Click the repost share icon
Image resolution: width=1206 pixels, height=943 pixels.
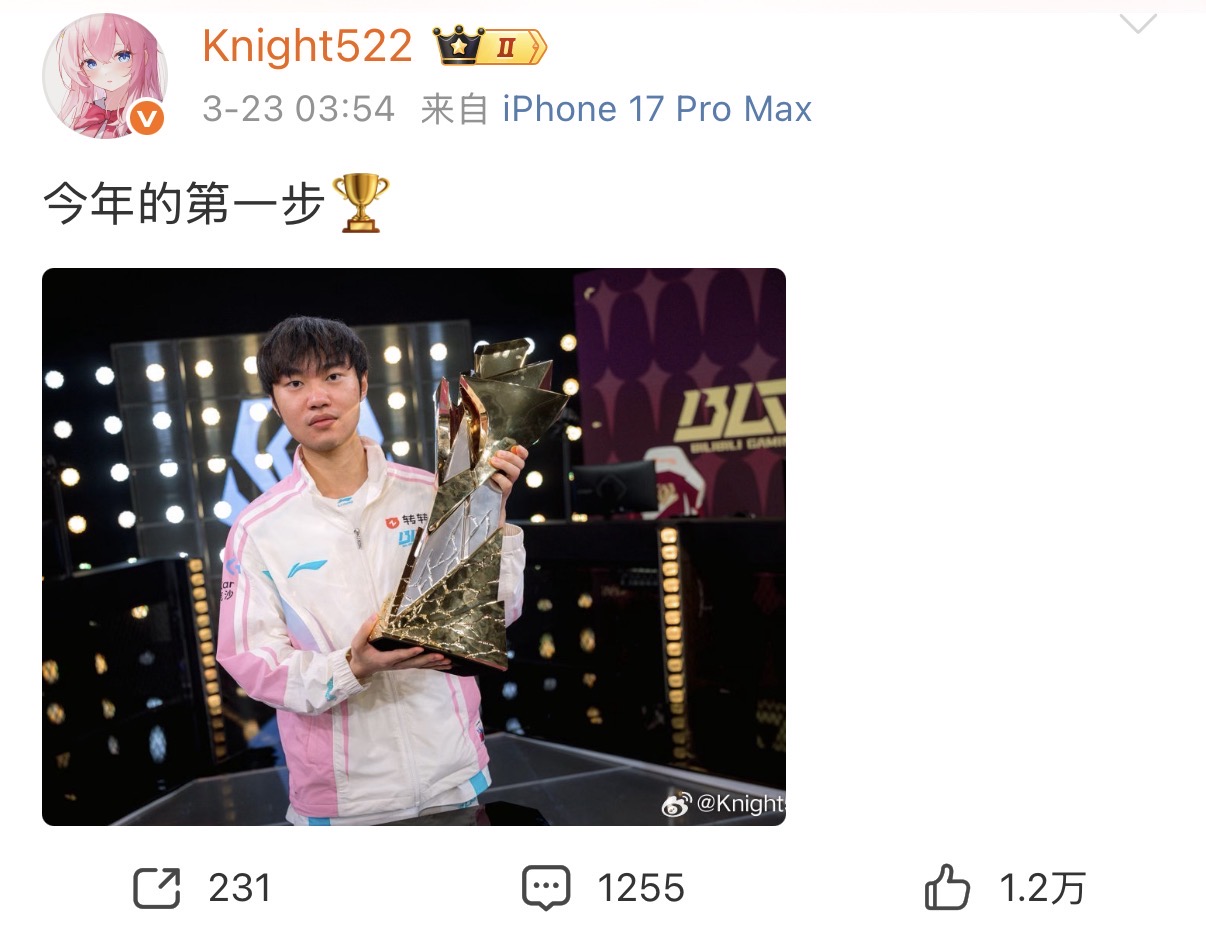[157, 888]
